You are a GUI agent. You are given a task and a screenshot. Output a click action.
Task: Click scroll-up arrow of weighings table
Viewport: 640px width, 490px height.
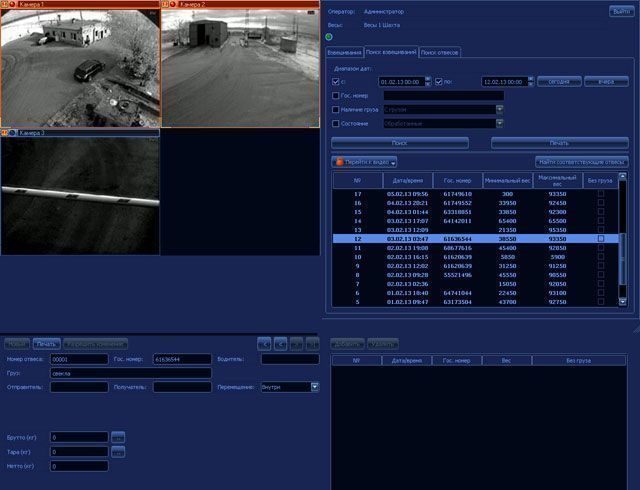pos(622,176)
